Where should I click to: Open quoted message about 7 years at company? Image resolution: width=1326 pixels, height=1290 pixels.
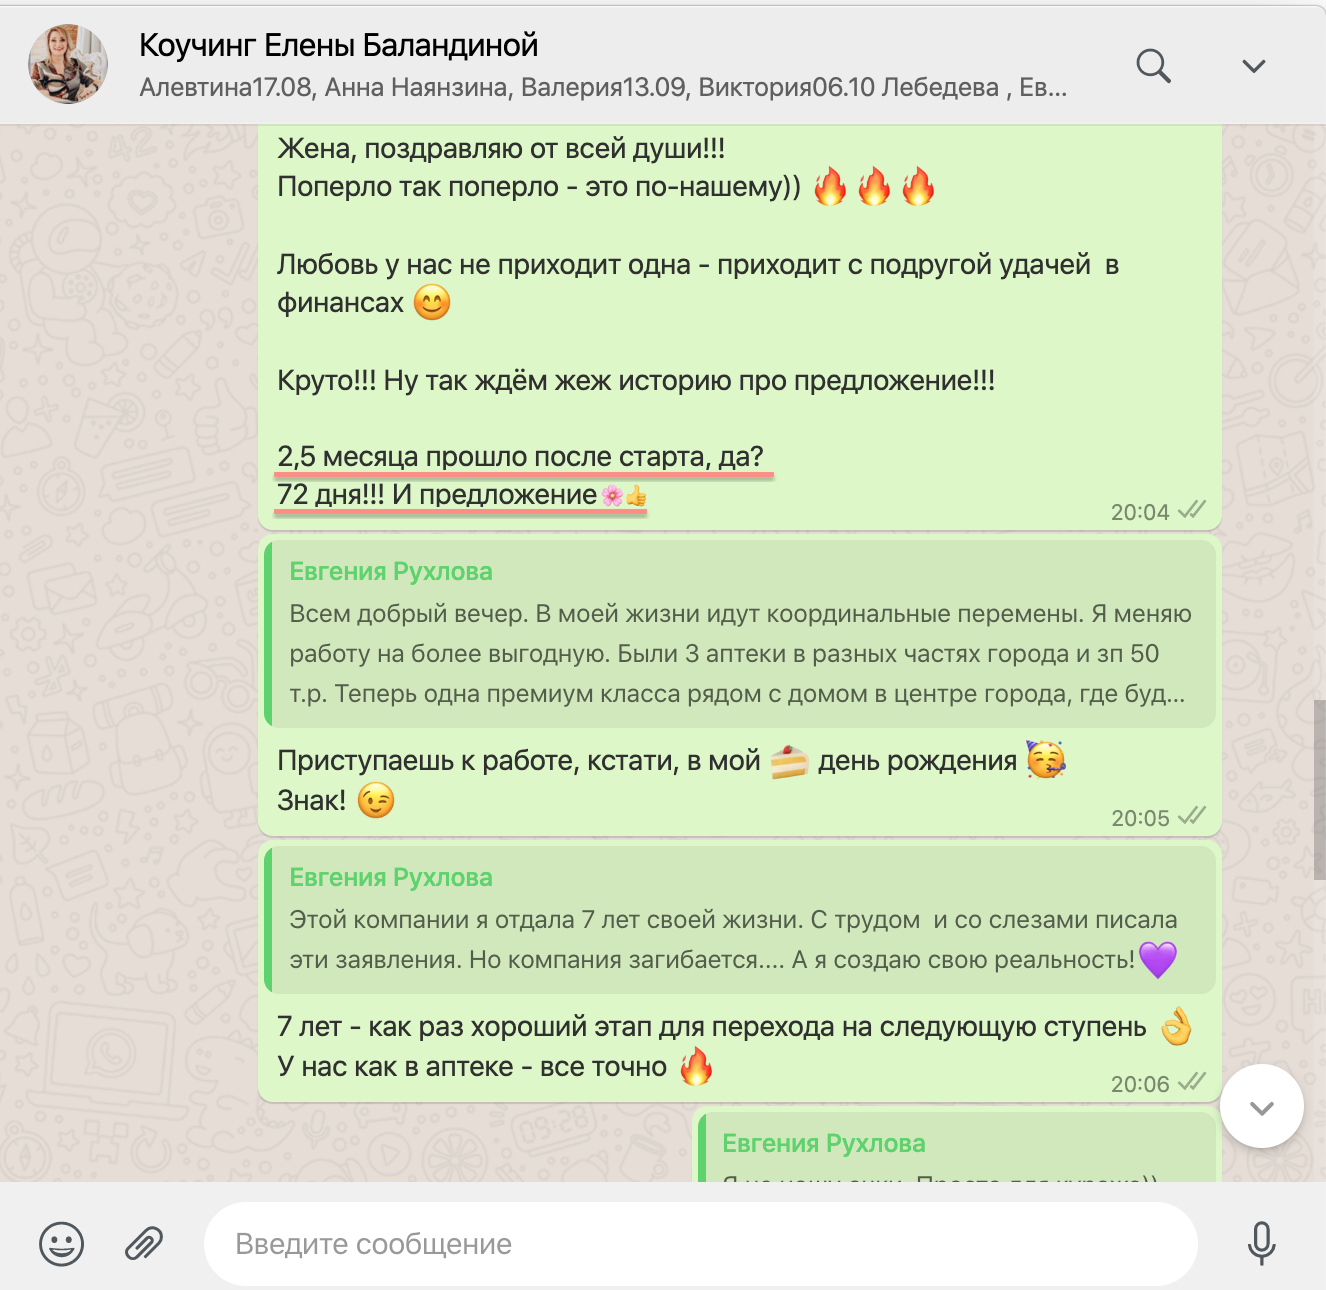pos(740,920)
